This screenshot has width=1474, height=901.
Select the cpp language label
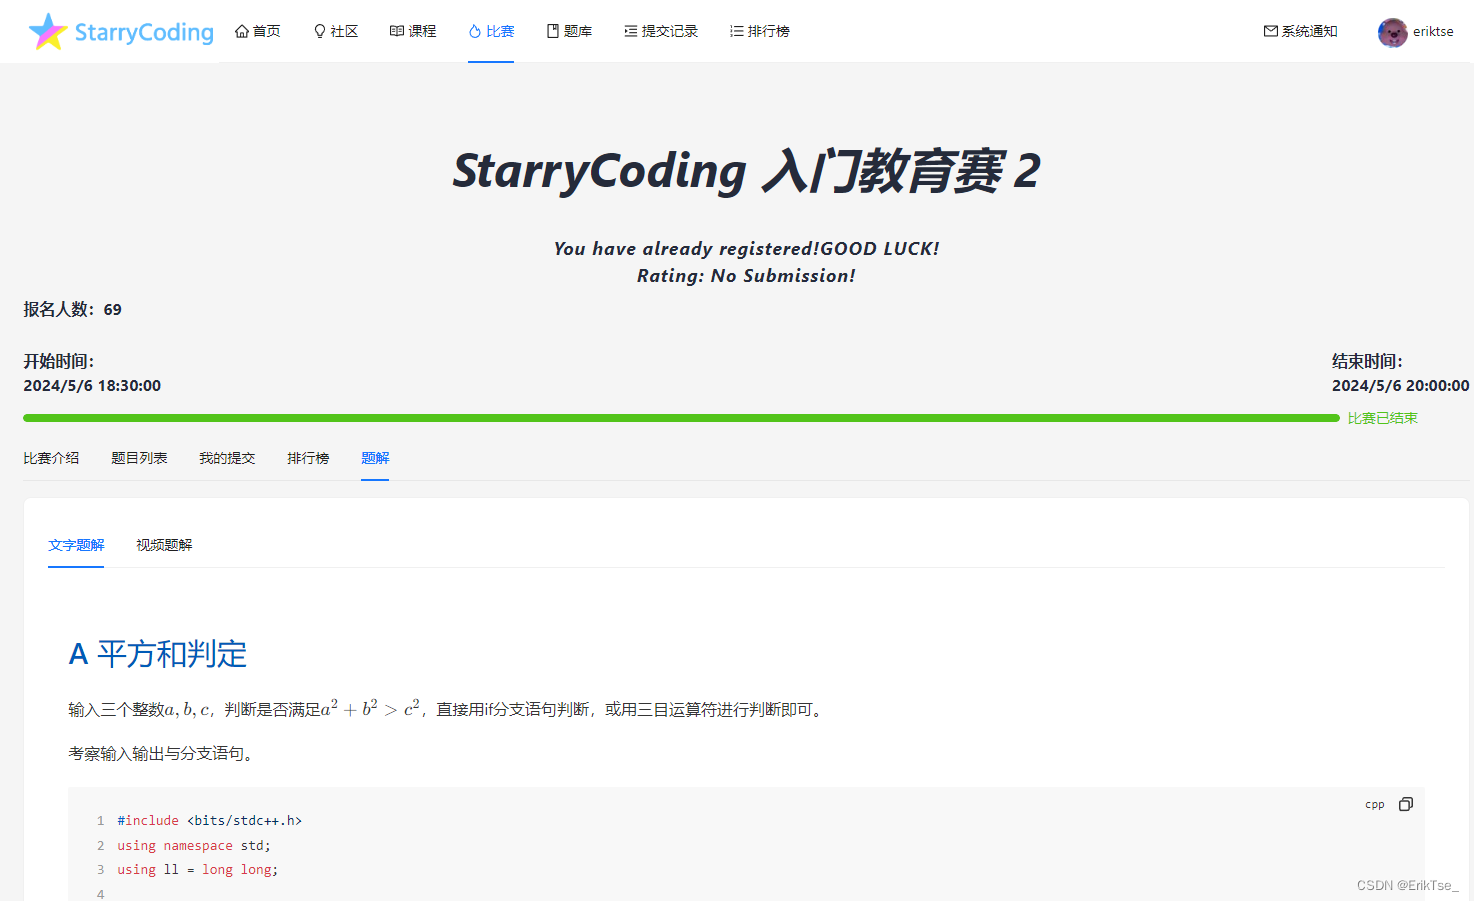click(1374, 804)
